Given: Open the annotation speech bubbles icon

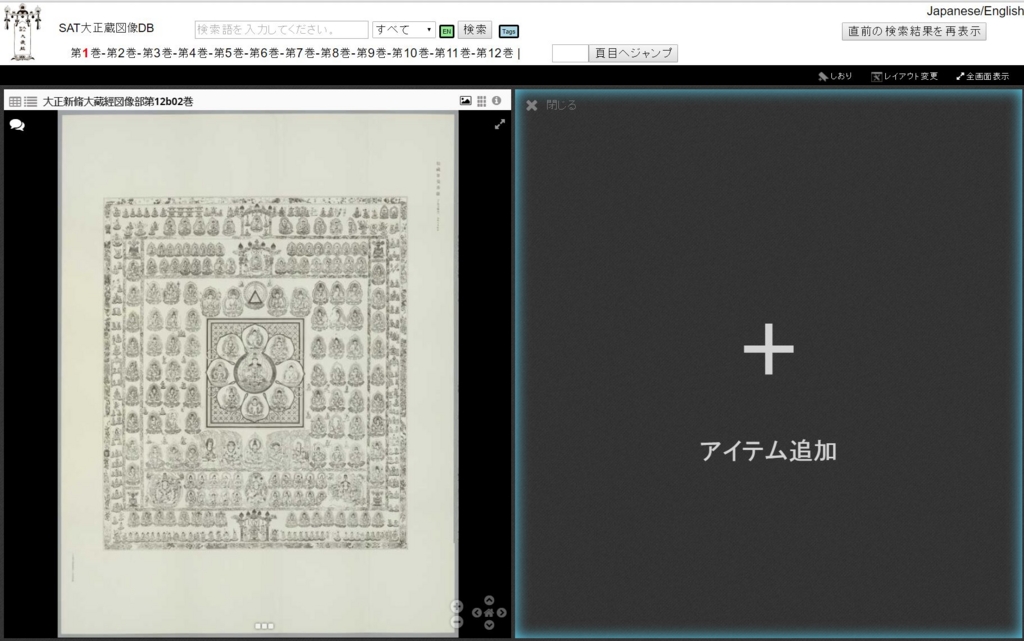Looking at the screenshot, I should [17, 125].
